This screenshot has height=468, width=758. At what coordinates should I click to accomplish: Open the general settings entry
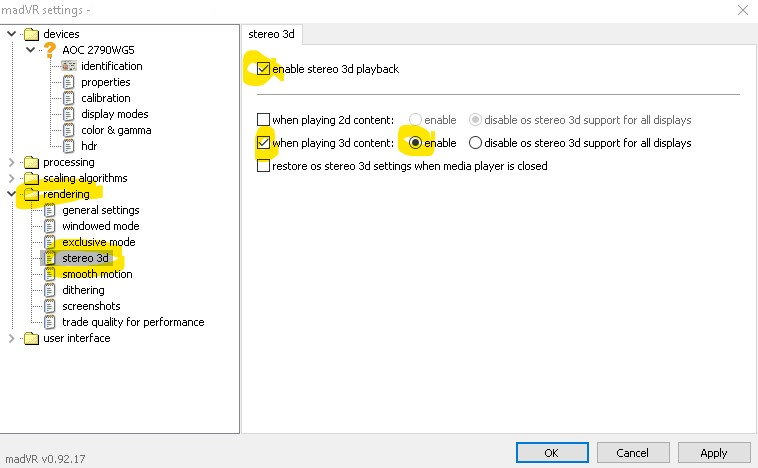(101, 210)
